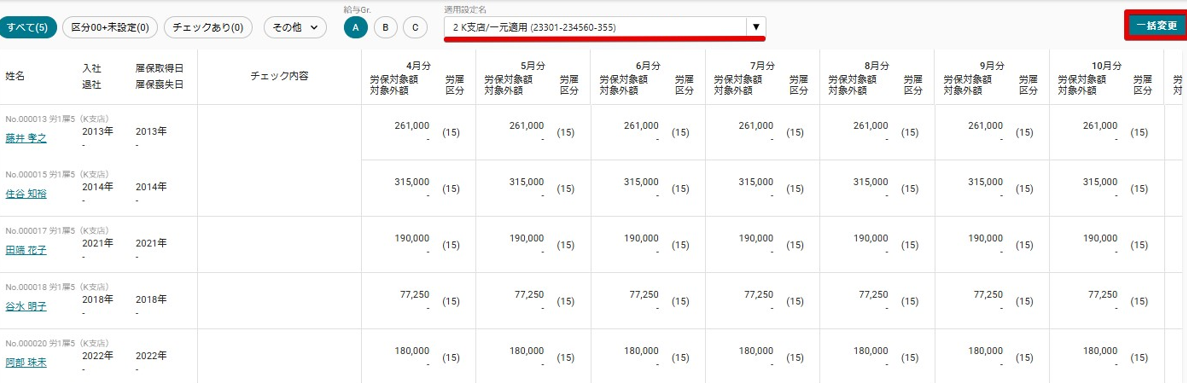1187x383 pixels.
Task: Select 190,000 in the 6月分 column
Action: 641,238
